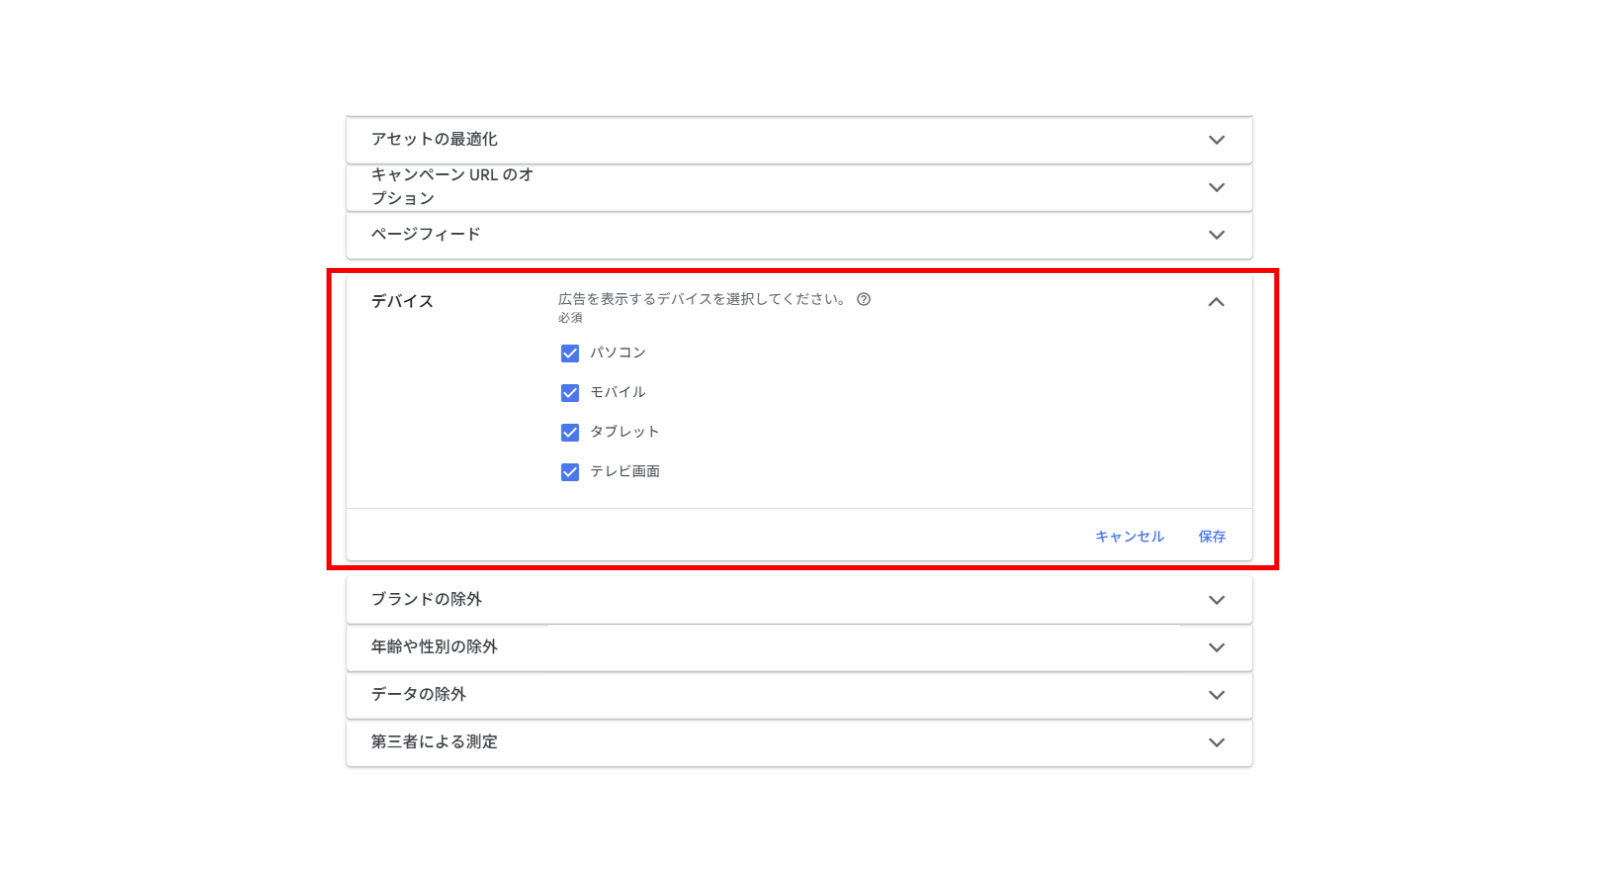Click the ページフィード section title text
Screen dimensions: 1597x896
[426, 234]
